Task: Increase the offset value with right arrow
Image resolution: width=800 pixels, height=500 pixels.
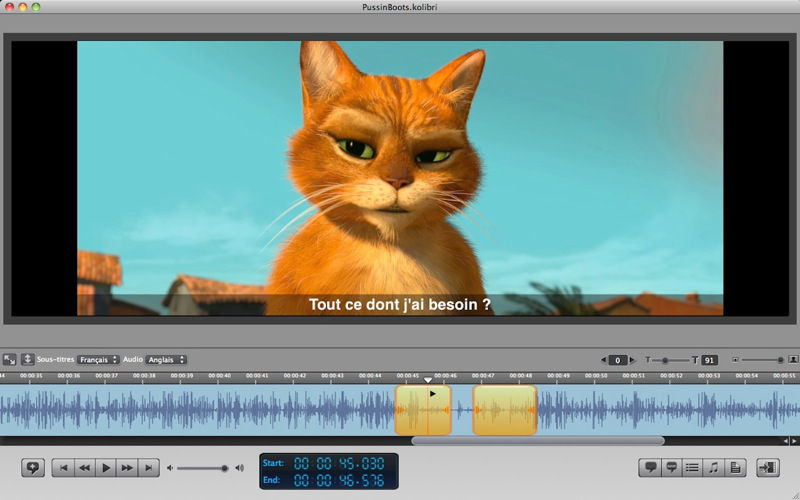Action: click(632, 360)
